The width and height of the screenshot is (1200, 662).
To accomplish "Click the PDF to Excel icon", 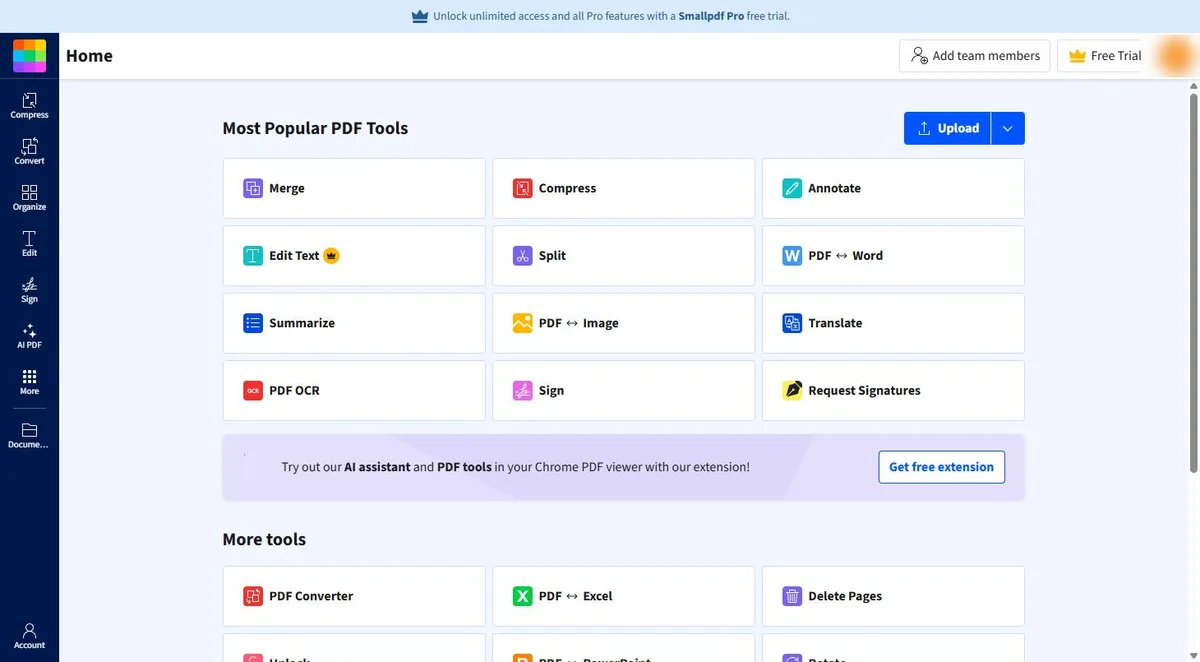I will [x=522, y=596].
